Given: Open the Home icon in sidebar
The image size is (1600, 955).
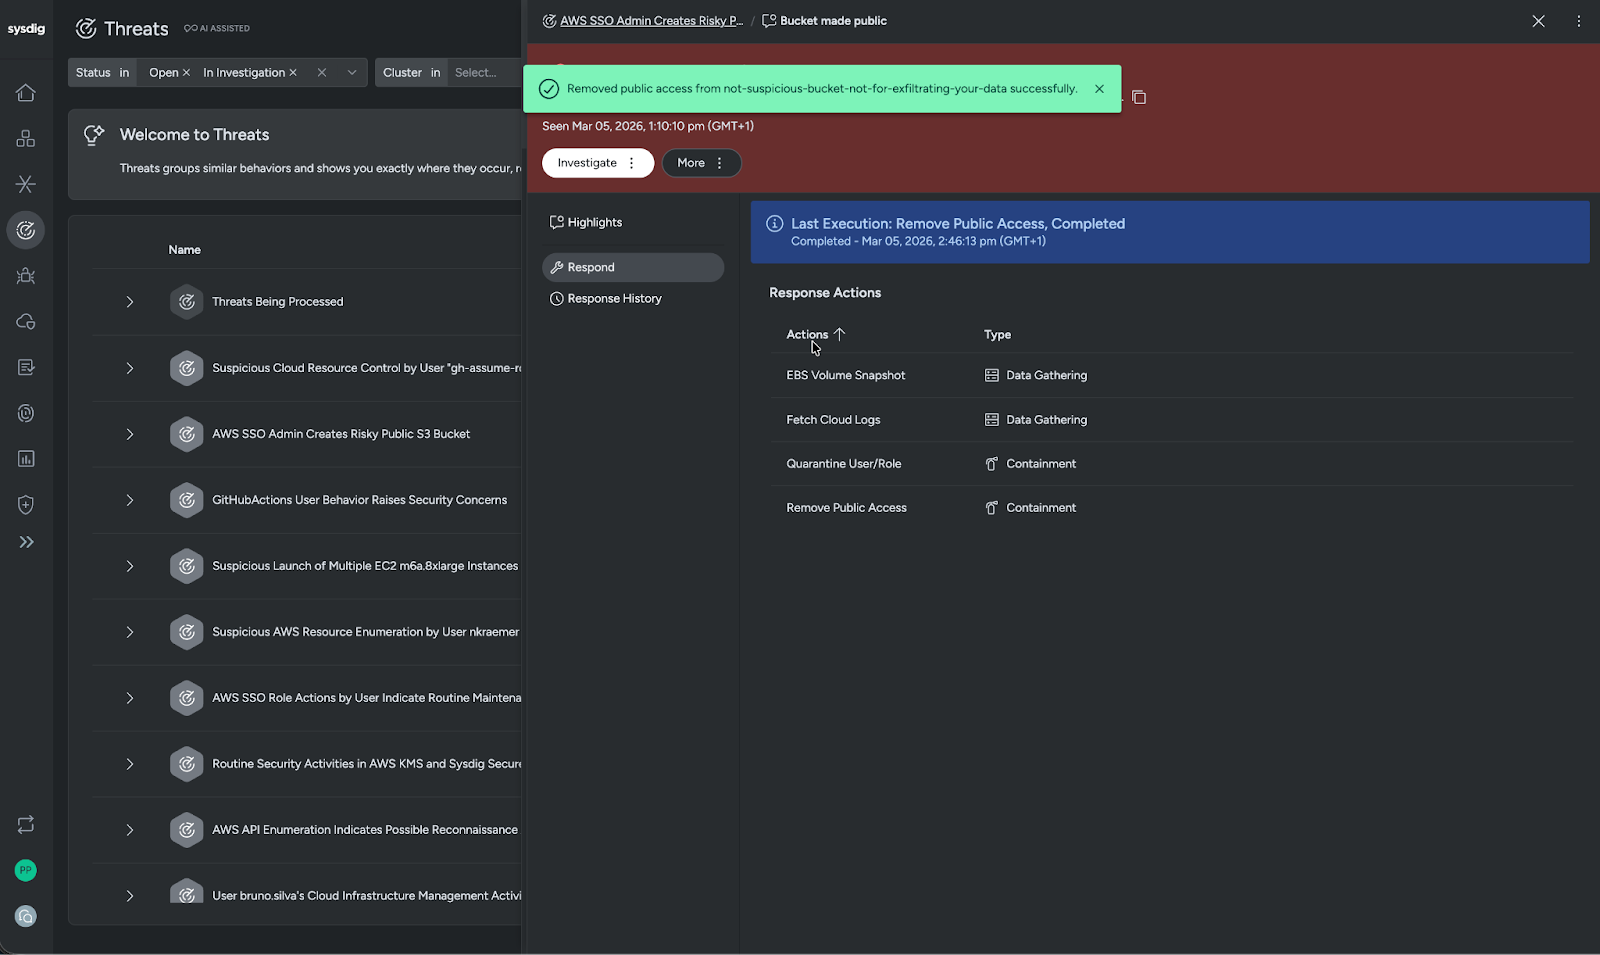Looking at the screenshot, I should click(x=26, y=92).
